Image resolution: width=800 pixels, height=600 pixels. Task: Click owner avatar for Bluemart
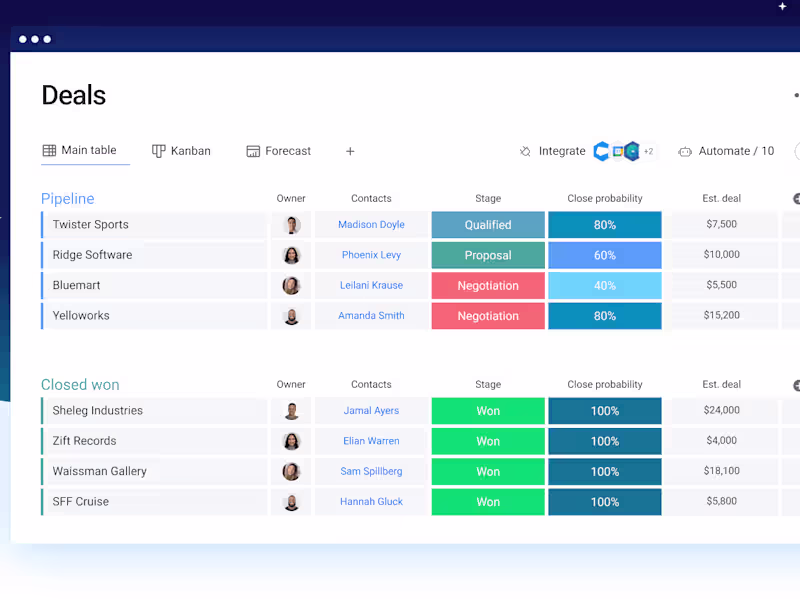(x=291, y=286)
